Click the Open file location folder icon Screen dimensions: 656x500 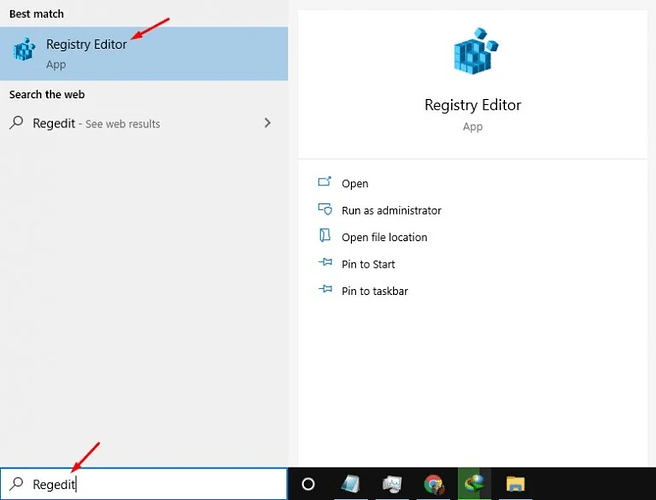coord(325,236)
